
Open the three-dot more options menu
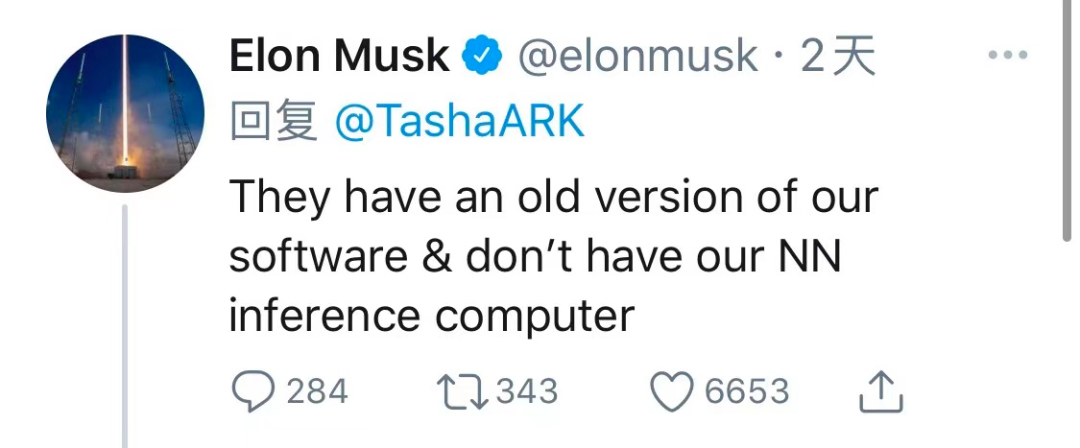1008,56
